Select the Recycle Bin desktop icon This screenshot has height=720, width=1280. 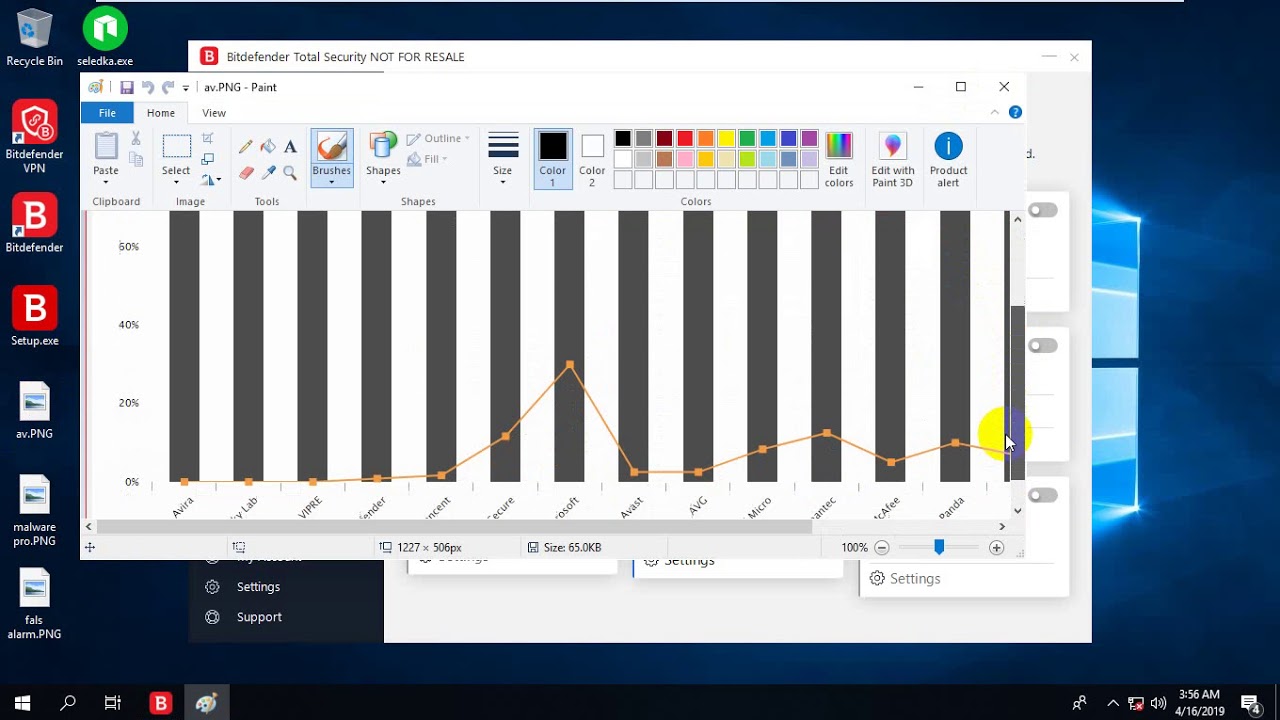(x=35, y=38)
